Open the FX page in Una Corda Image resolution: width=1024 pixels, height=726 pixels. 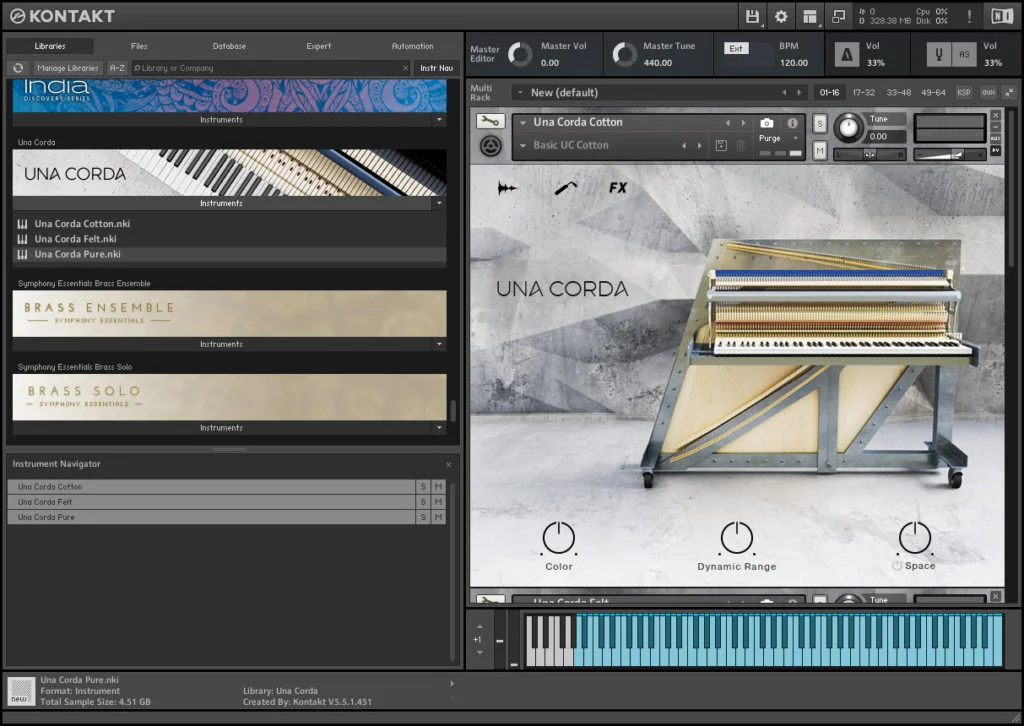pos(618,188)
